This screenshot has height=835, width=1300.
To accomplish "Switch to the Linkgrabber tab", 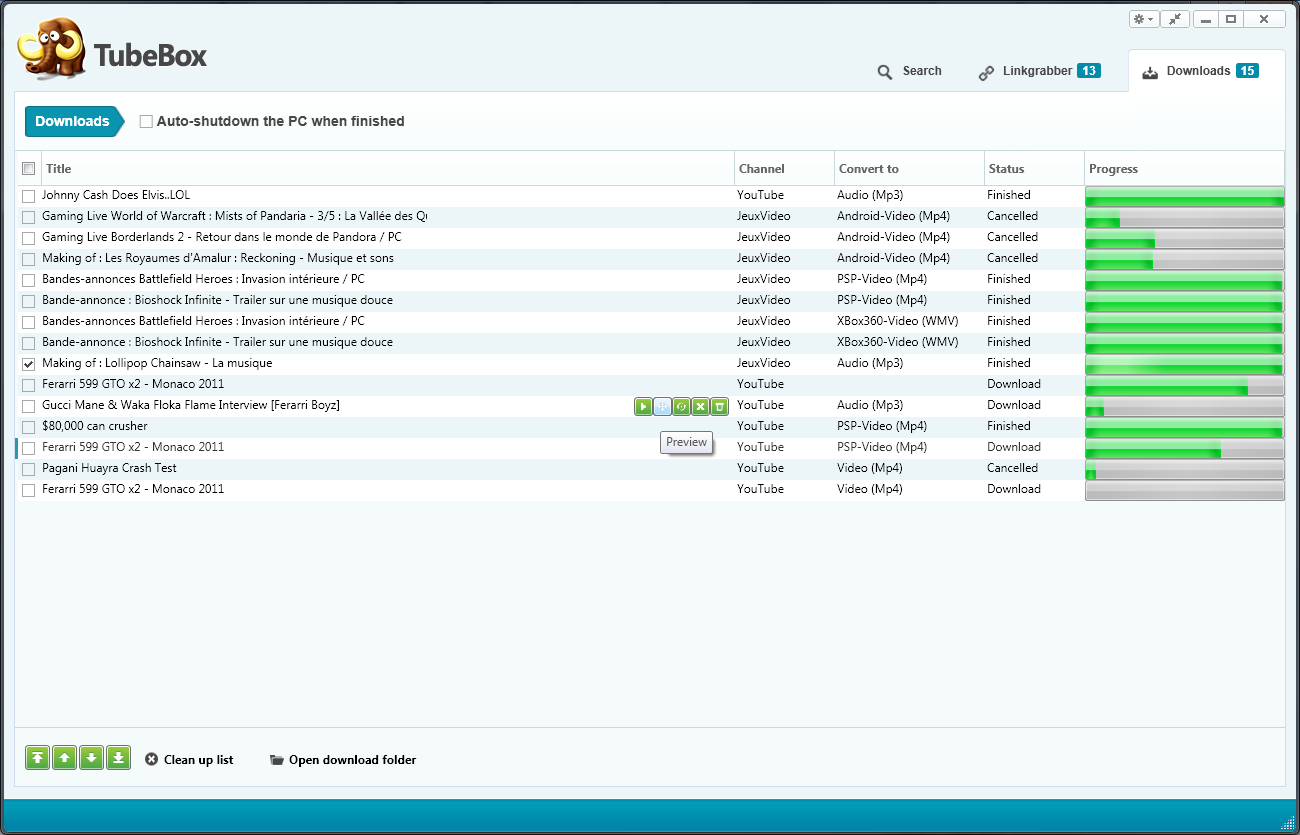I will click(x=1038, y=71).
